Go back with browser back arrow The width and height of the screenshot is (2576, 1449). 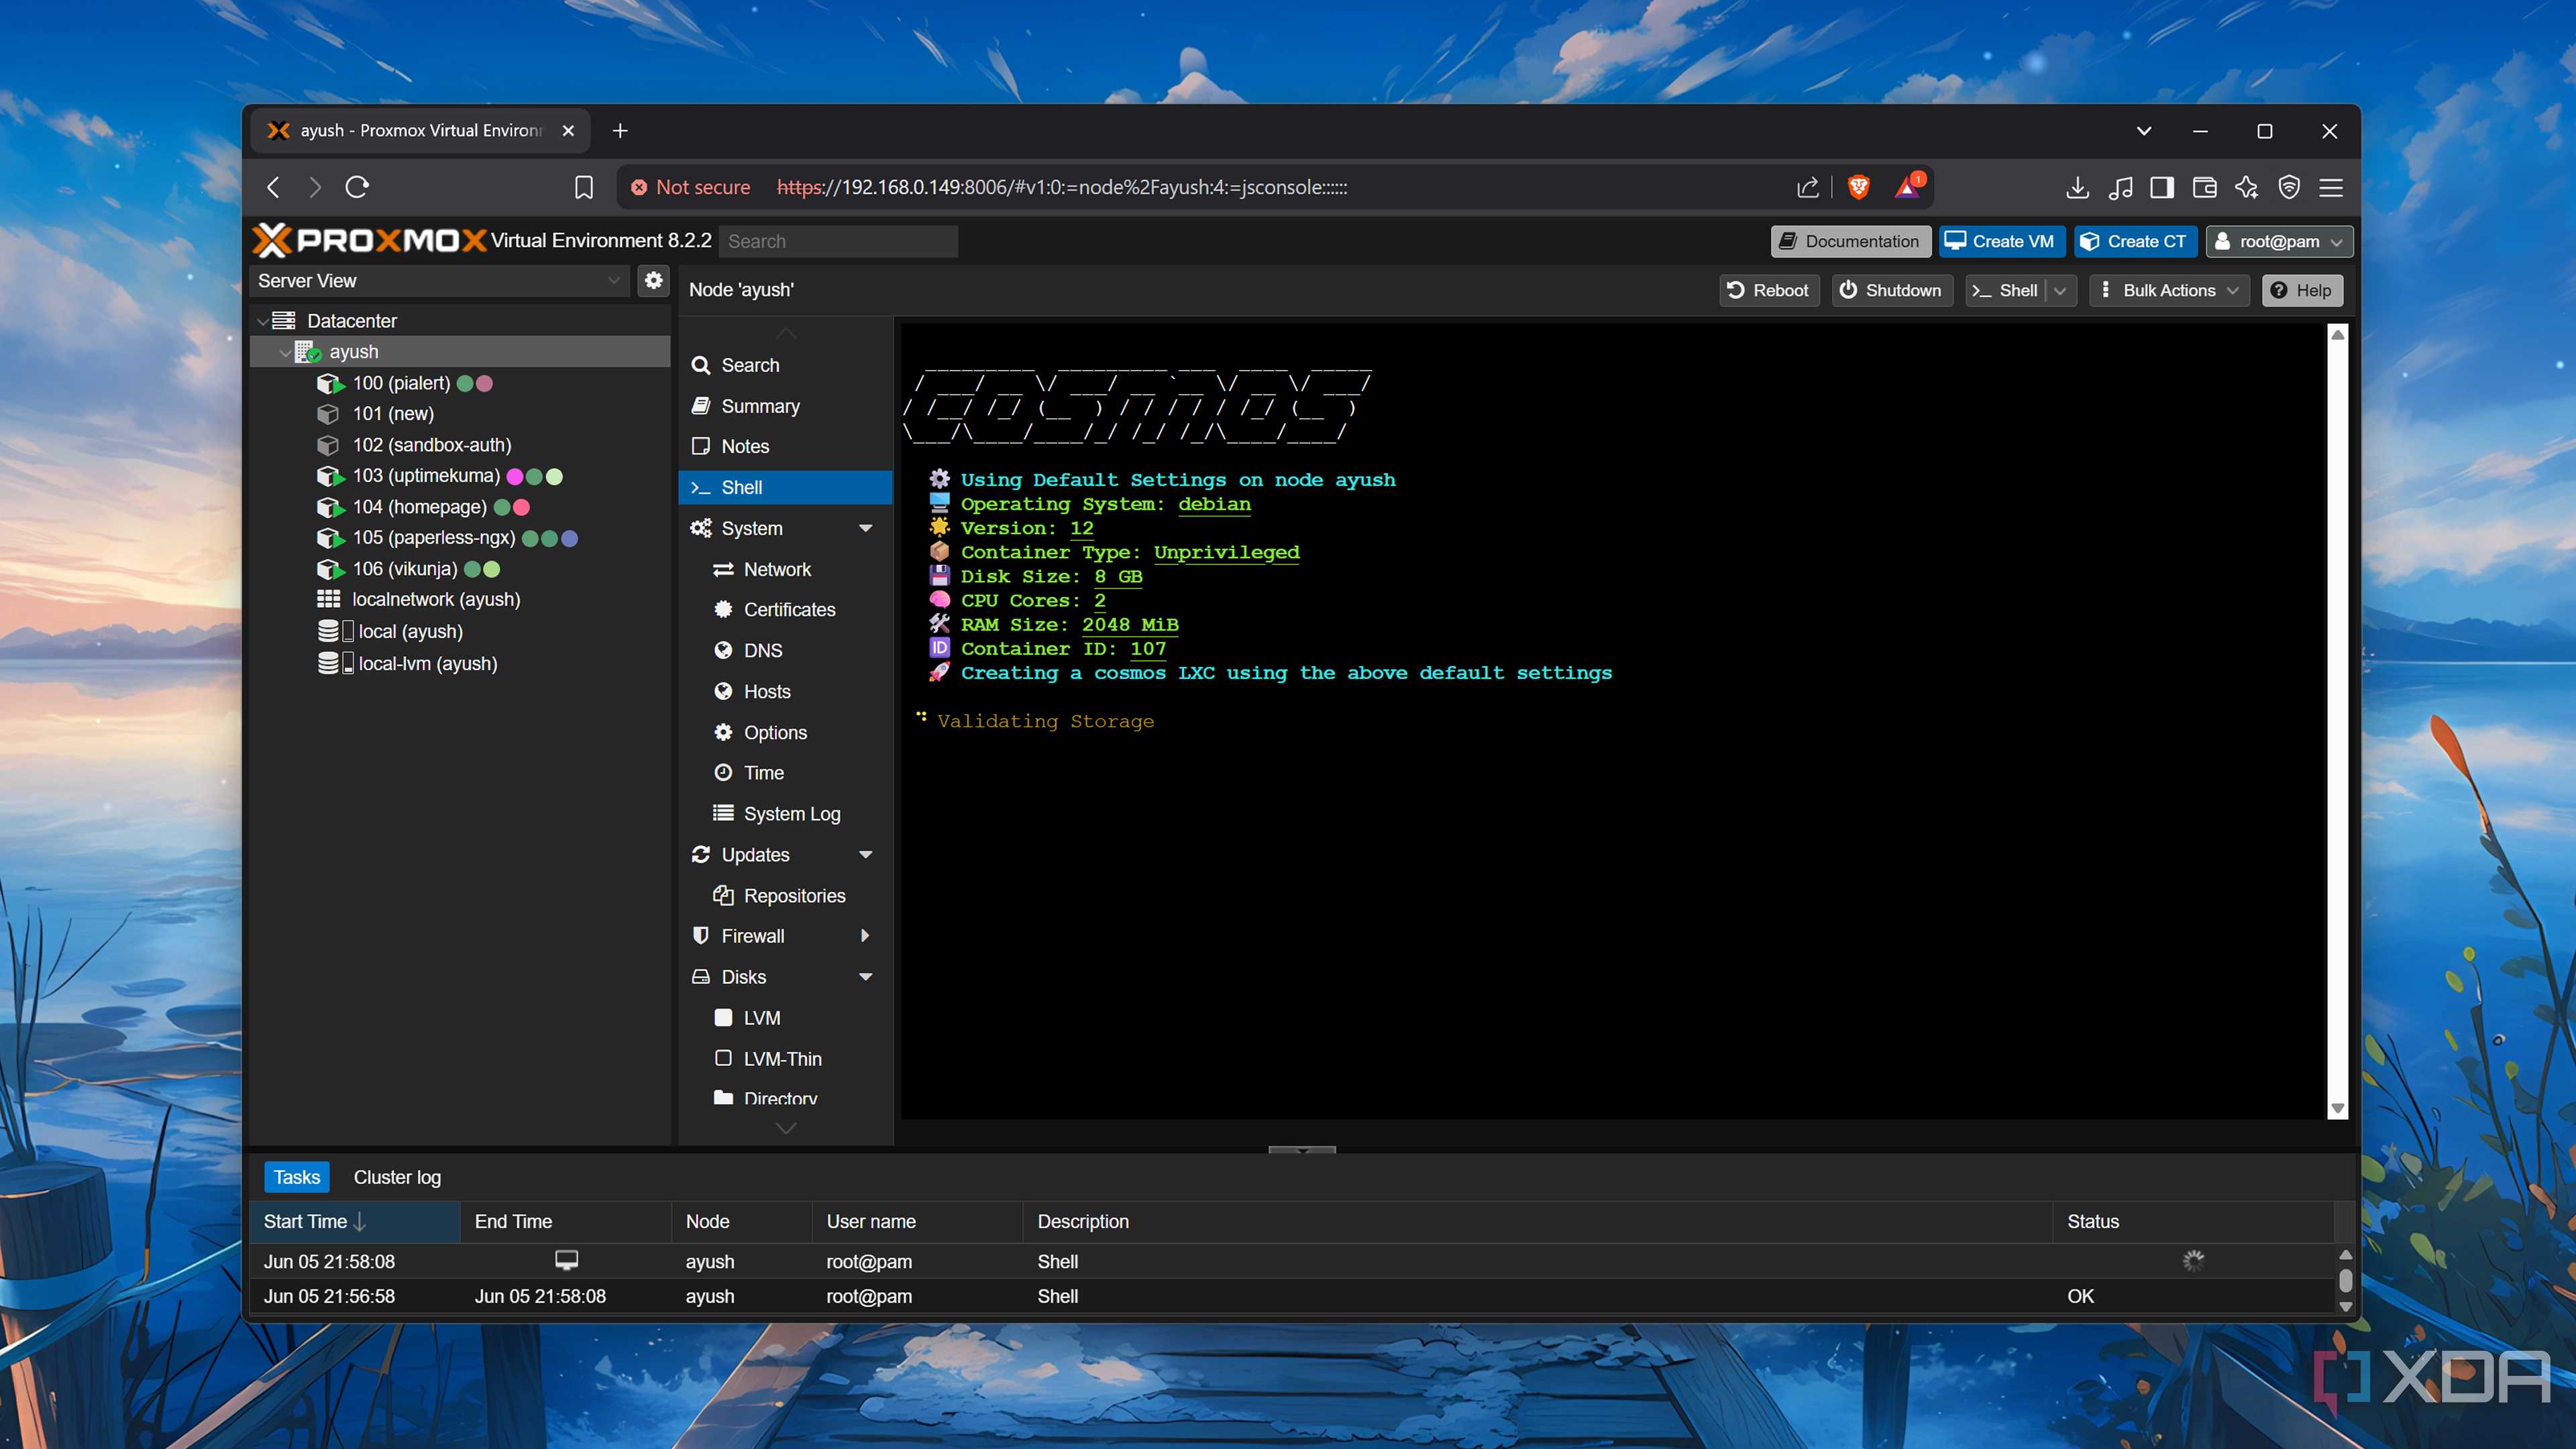pyautogui.click(x=273, y=187)
